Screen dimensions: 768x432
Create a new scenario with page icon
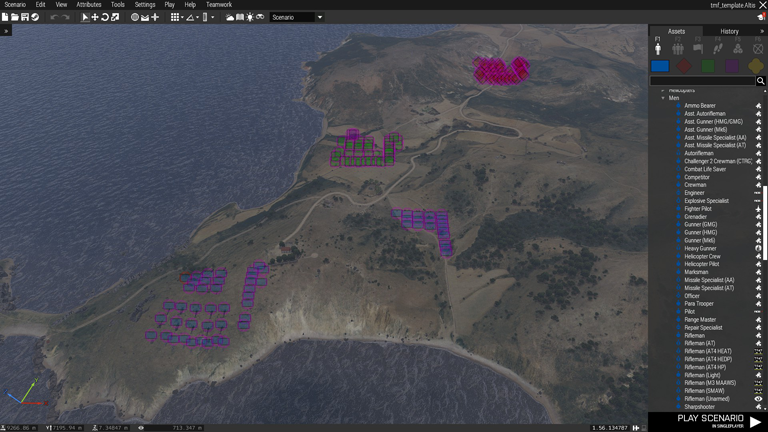pyautogui.click(x=5, y=17)
